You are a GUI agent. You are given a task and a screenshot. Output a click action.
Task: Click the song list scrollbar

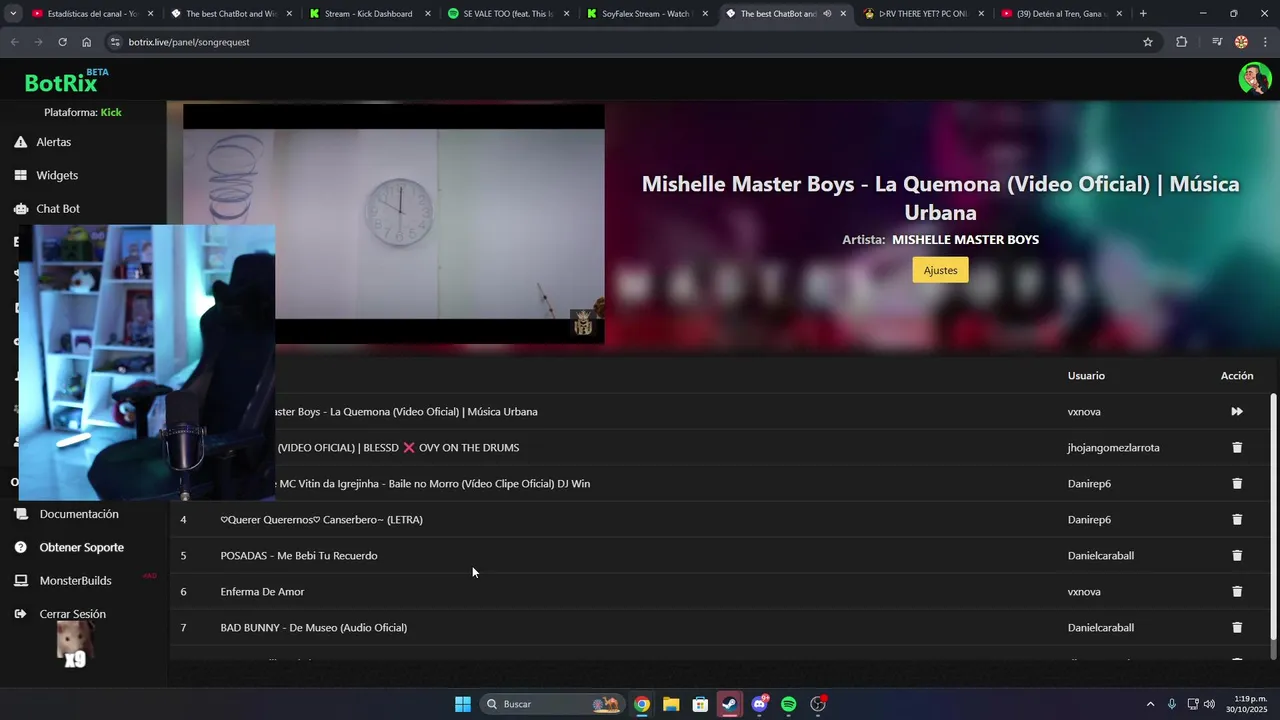pos(1273,516)
